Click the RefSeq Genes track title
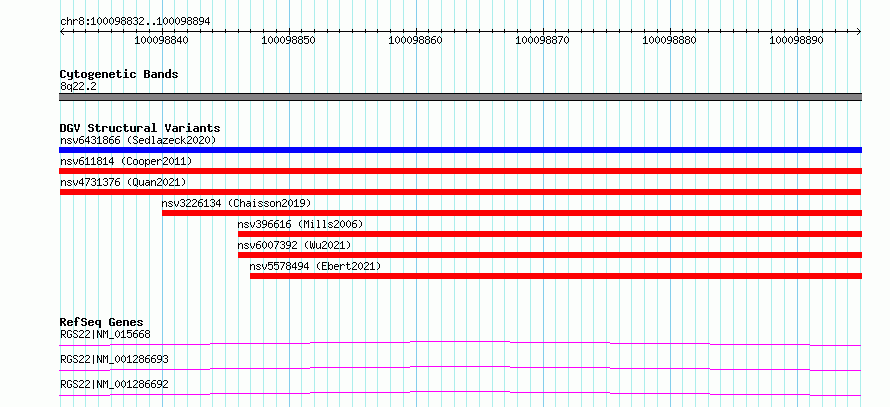Image resolution: width=890 pixels, height=407 pixels. point(102,322)
